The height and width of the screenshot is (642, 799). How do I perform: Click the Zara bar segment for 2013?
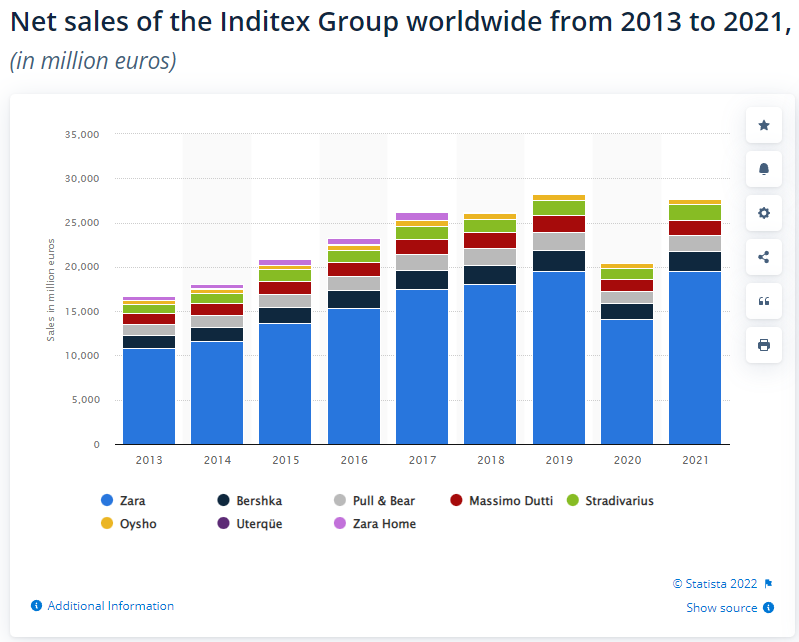click(149, 396)
